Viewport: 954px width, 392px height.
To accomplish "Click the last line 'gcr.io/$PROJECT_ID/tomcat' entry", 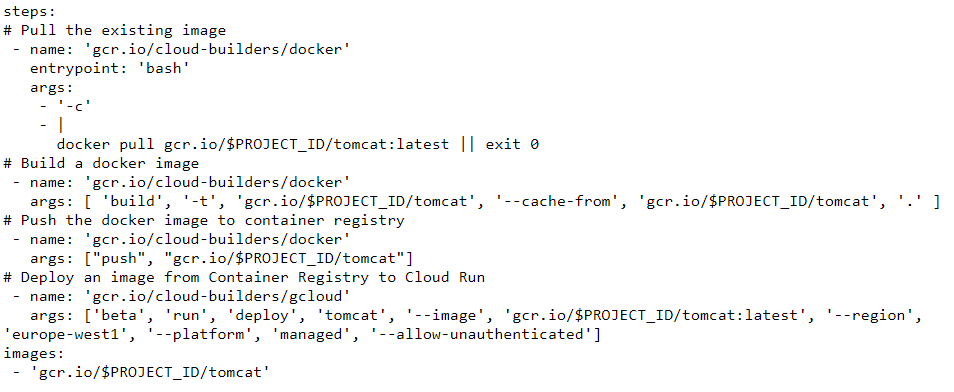I will pos(151,373).
